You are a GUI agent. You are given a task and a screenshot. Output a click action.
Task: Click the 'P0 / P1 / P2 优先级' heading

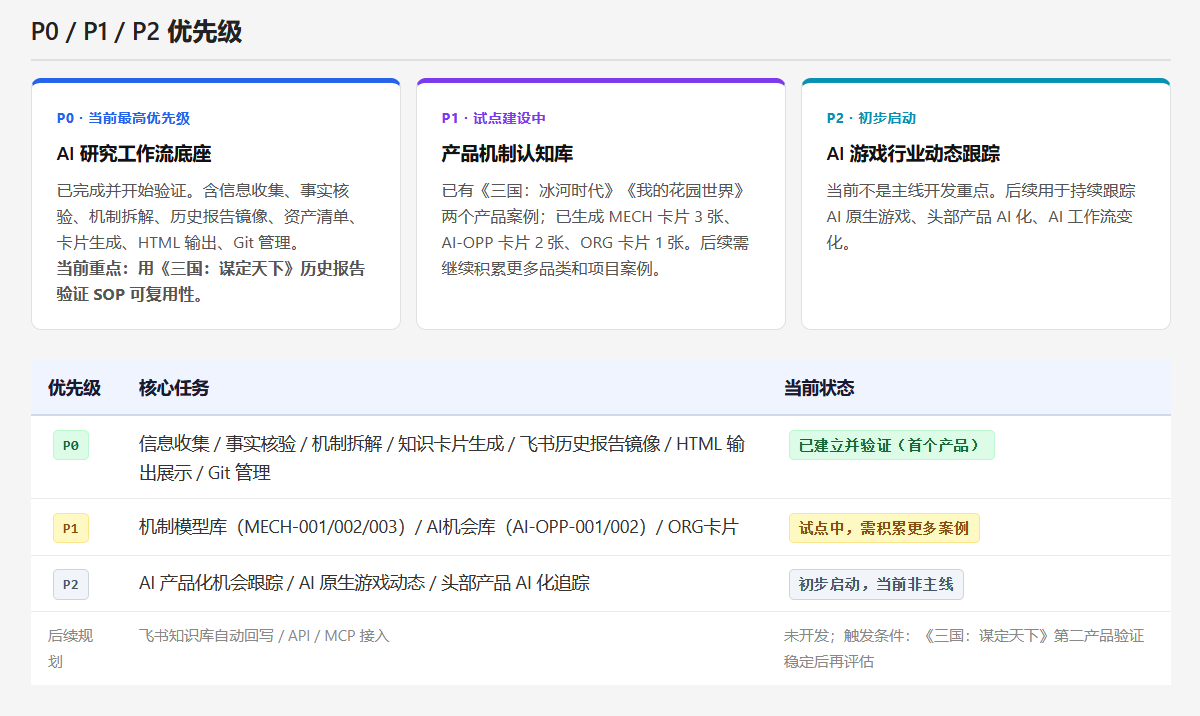(x=136, y=32)
